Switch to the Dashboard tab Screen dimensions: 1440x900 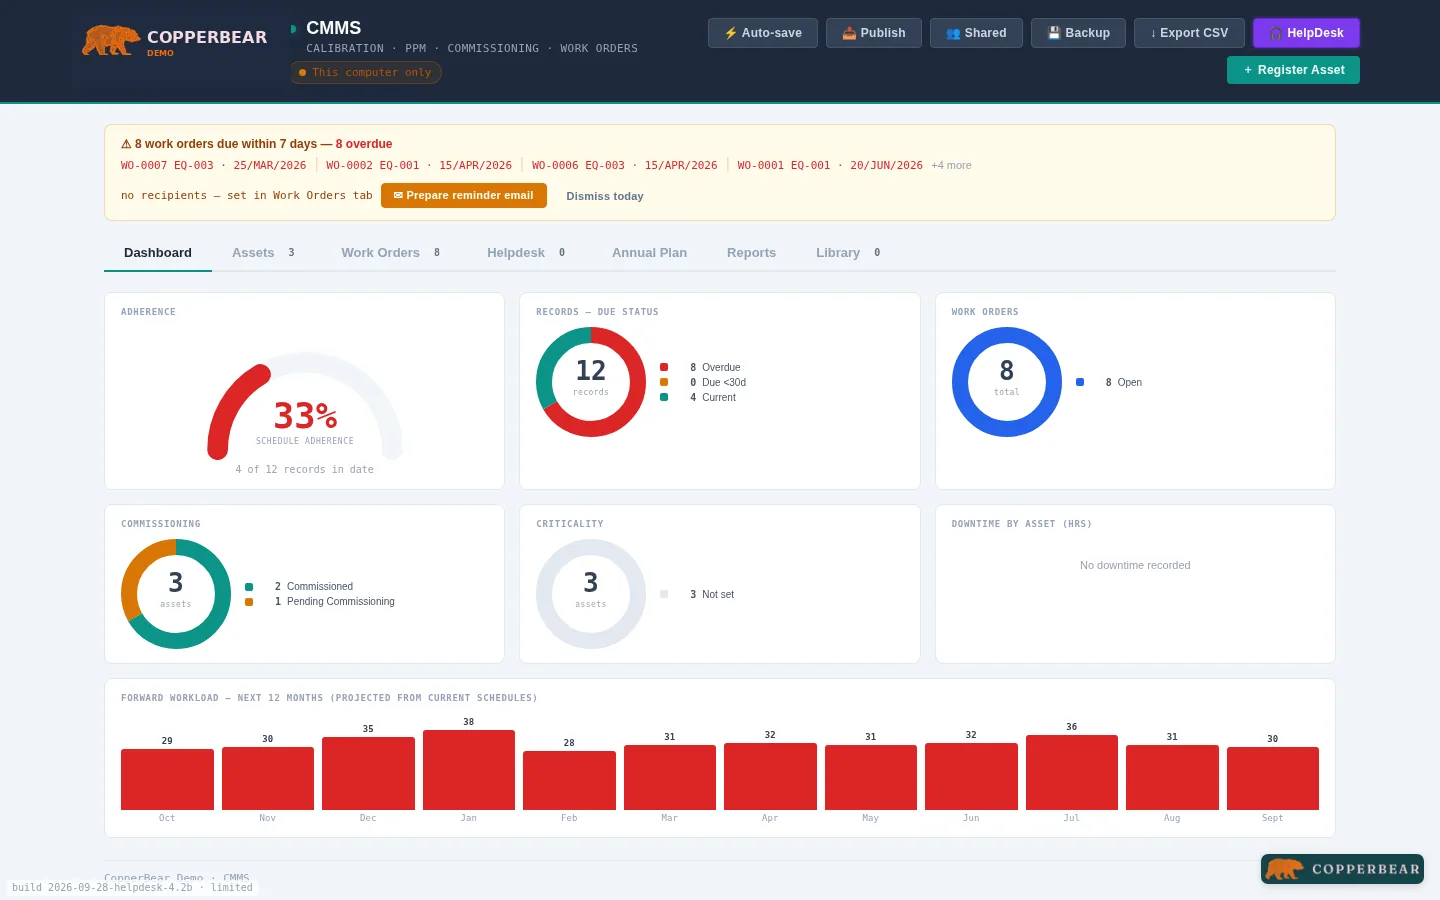[158, 253]
